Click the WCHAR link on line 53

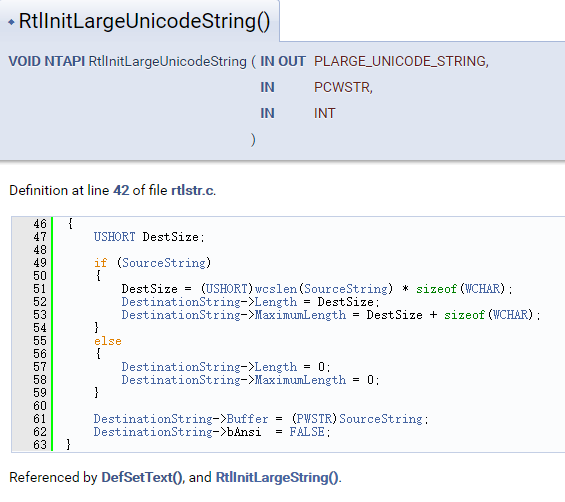click(x=510, y=315)
